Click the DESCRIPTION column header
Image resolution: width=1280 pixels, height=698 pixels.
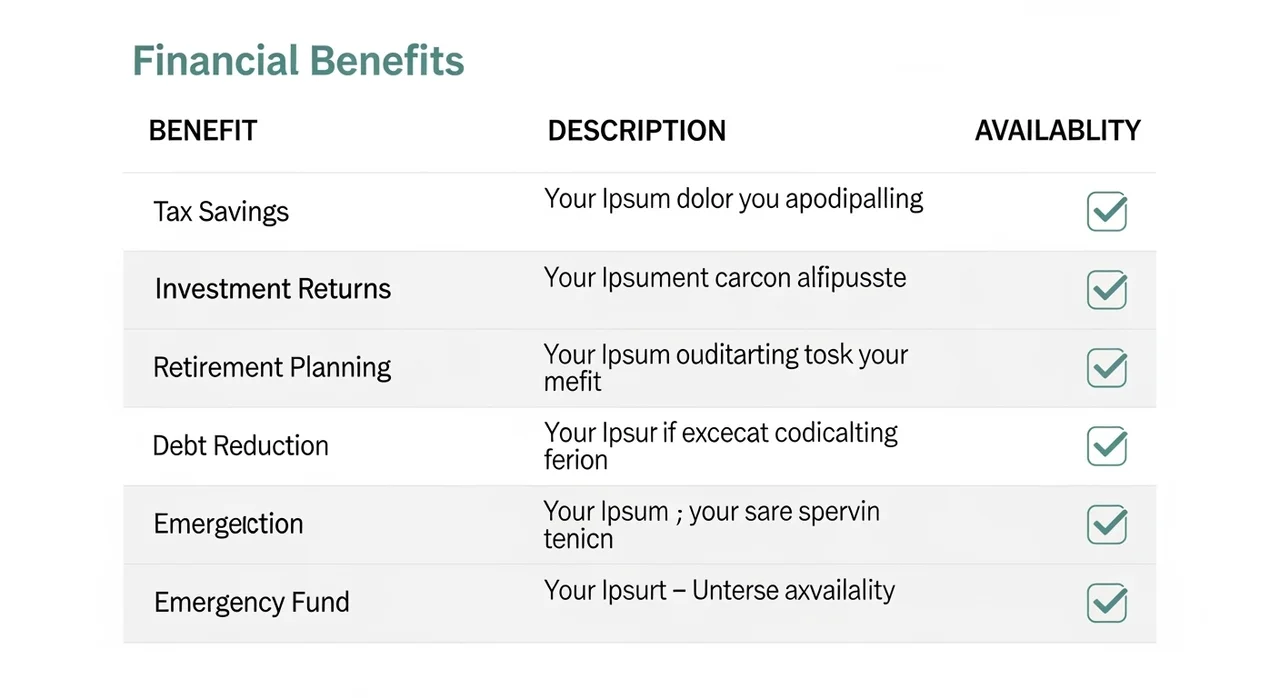pos(637,131)
